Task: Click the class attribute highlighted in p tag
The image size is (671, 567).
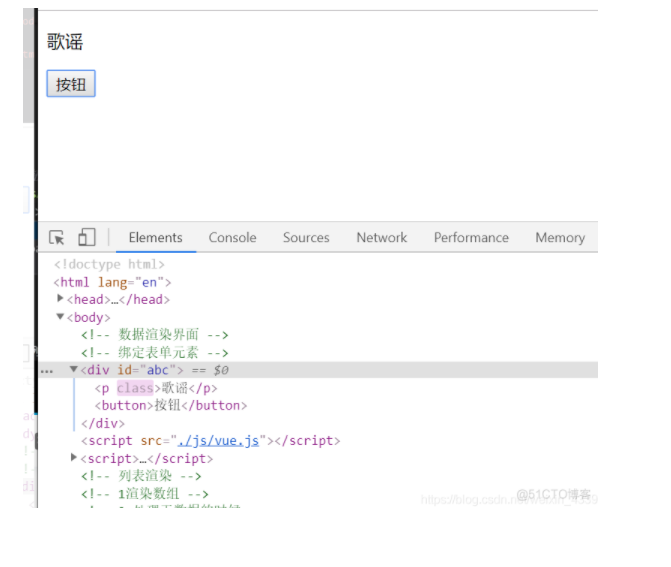Action: coord(135,388)
